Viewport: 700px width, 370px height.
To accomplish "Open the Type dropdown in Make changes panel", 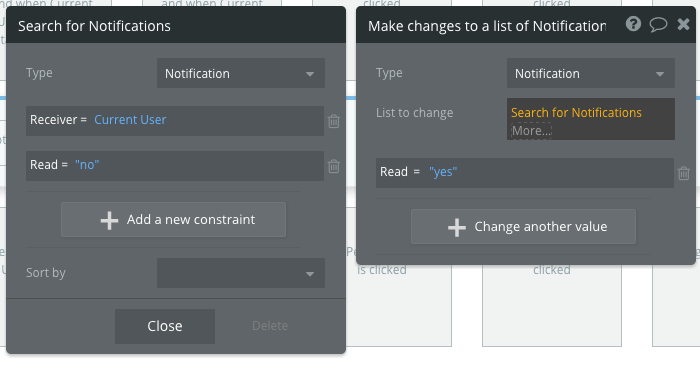I will 591,73.
